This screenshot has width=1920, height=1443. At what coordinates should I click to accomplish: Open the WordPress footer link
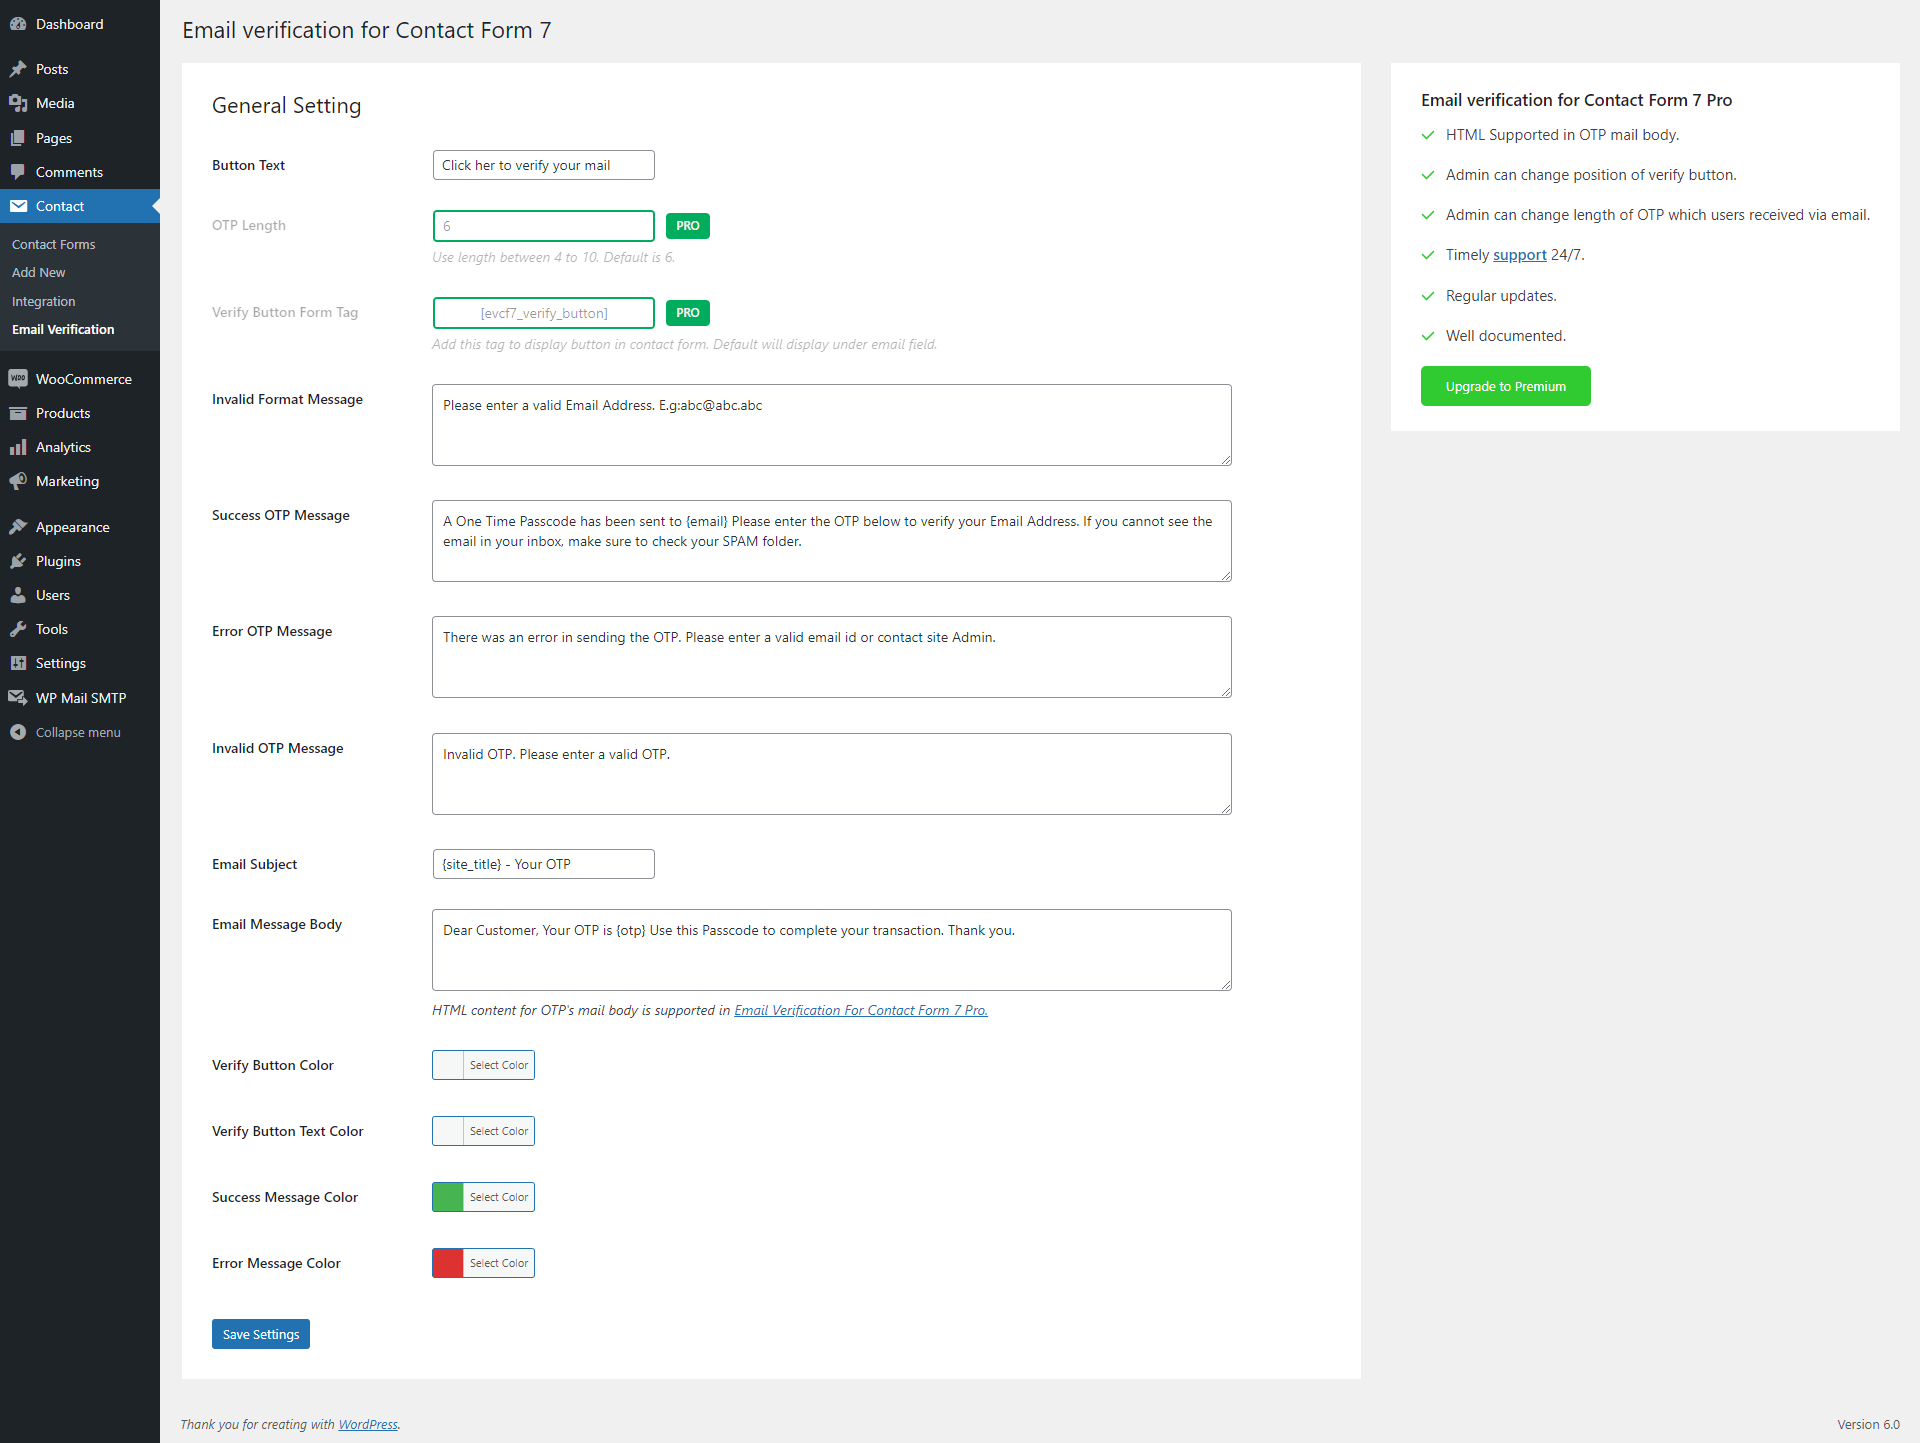pos(368,1424)
